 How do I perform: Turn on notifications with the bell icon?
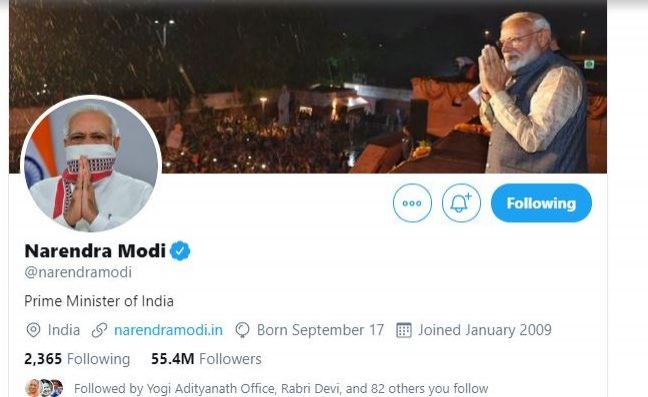461,203
